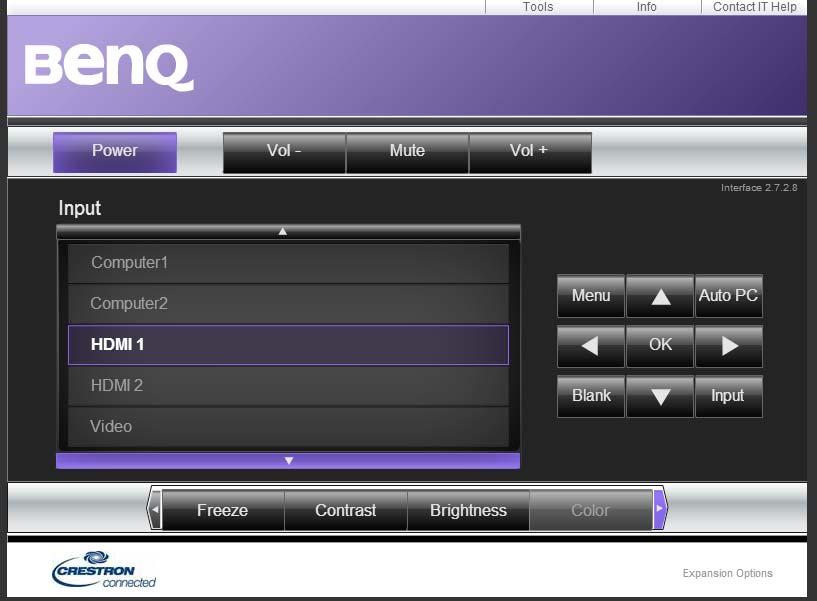Open the Tools tab
Image resolution: width=817 pixels, height=601 pixels.
(539, 7)
